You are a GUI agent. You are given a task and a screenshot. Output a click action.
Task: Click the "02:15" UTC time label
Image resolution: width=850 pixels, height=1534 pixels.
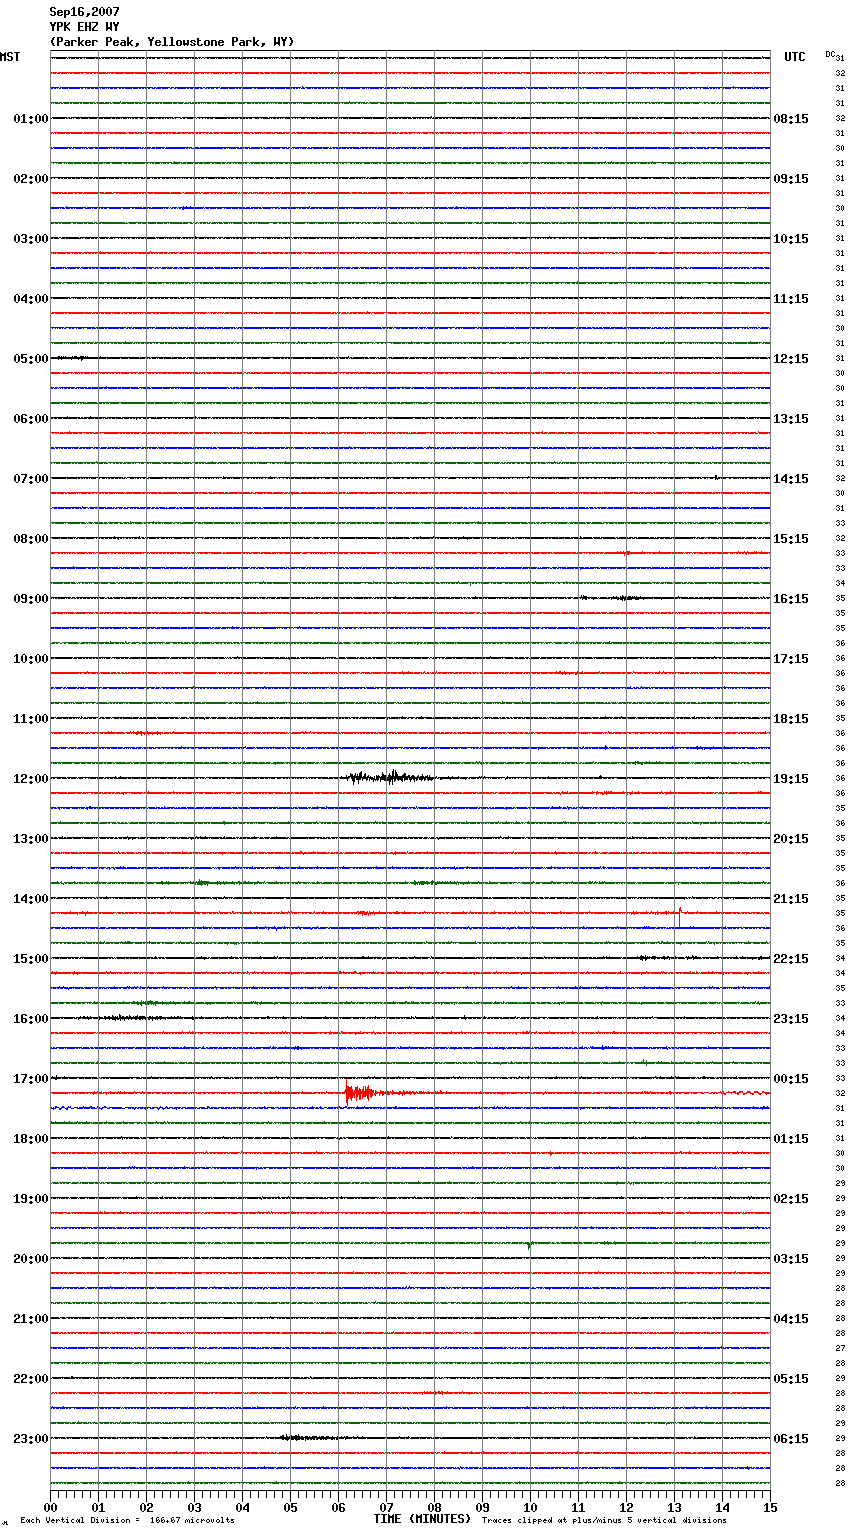click(x=791, y=1199)
